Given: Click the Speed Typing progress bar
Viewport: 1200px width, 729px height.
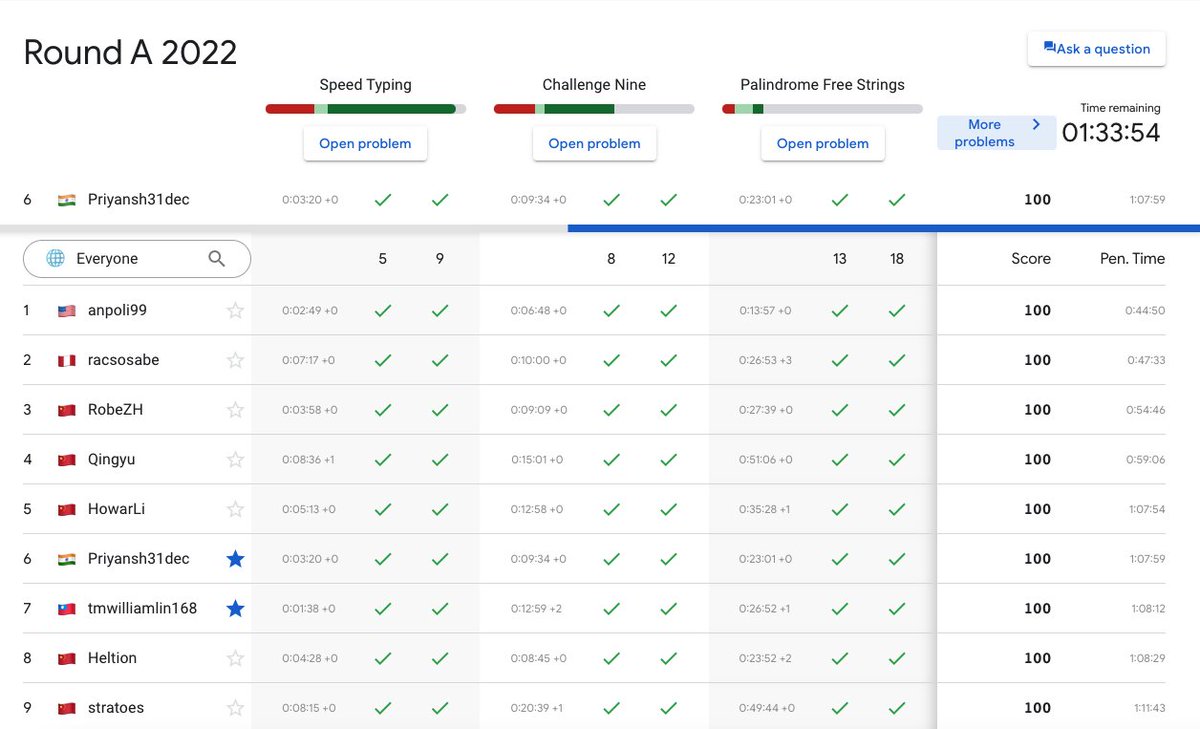Looking at the screenshot, I should [365, 109].
